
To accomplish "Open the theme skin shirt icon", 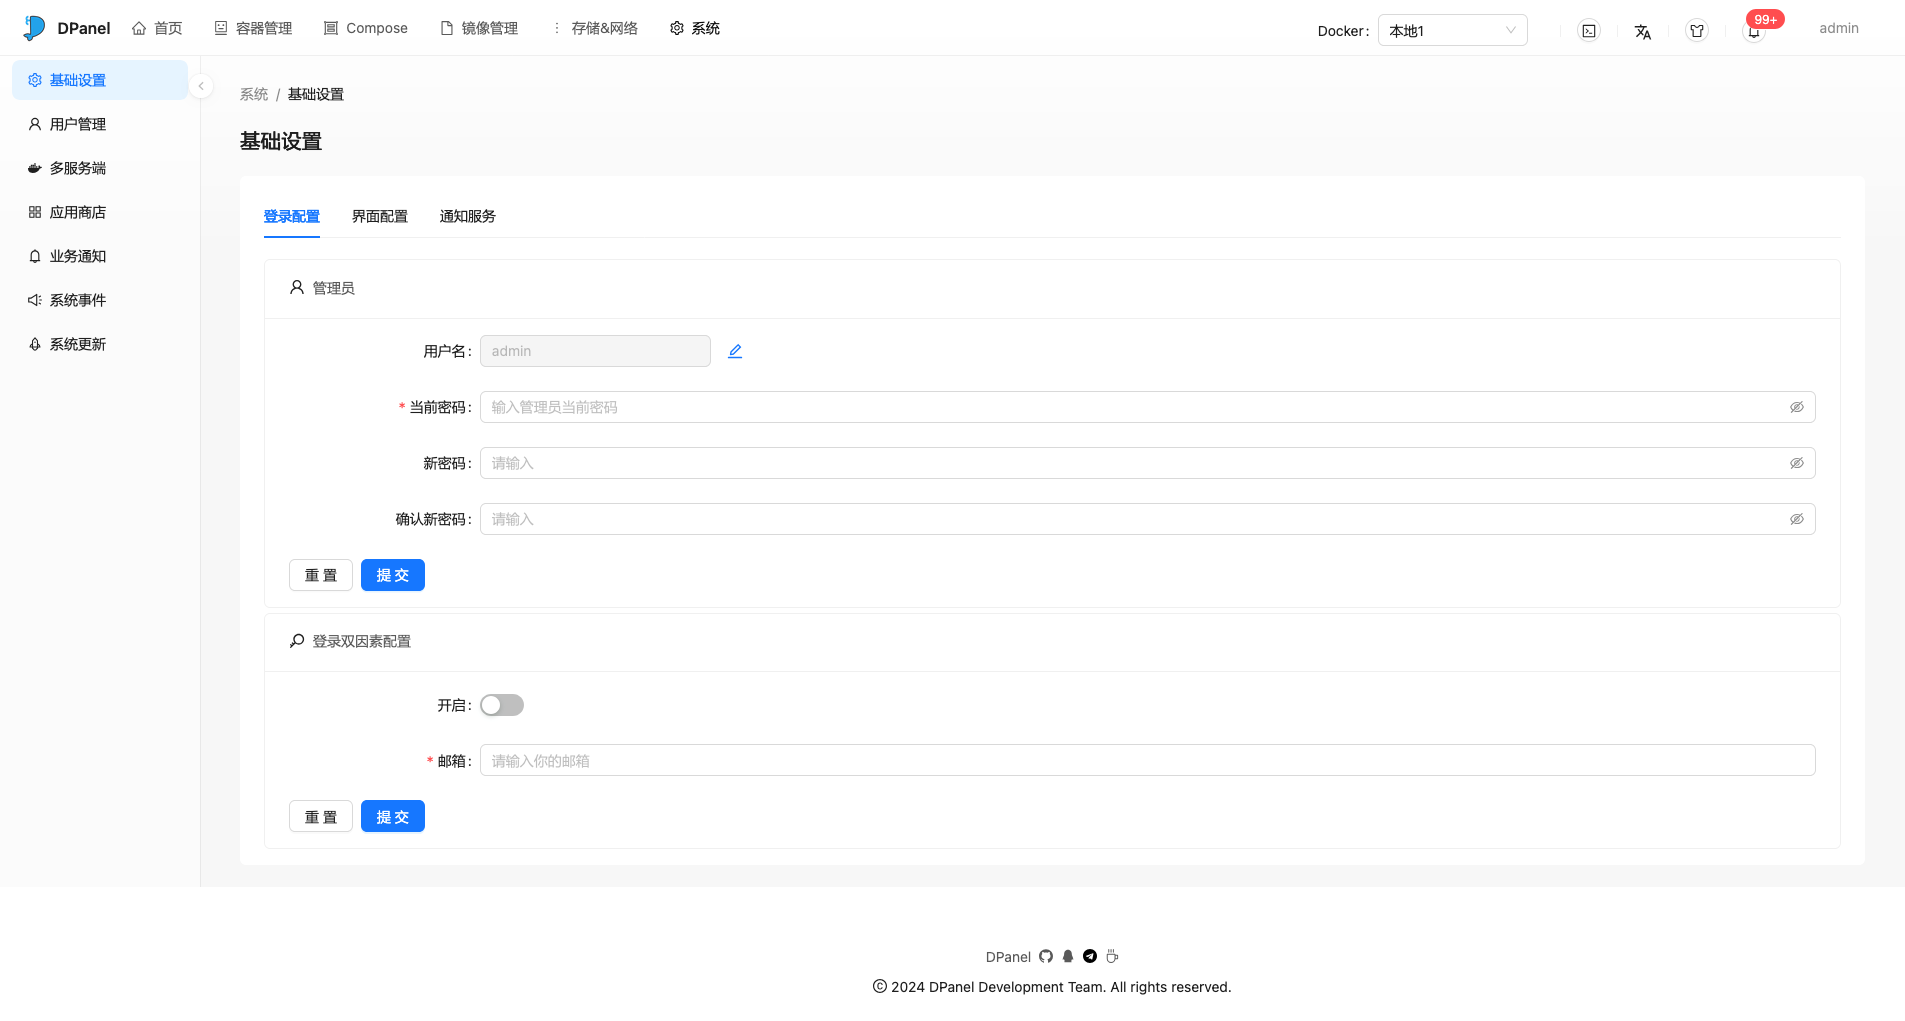I will coord(1696,31).
